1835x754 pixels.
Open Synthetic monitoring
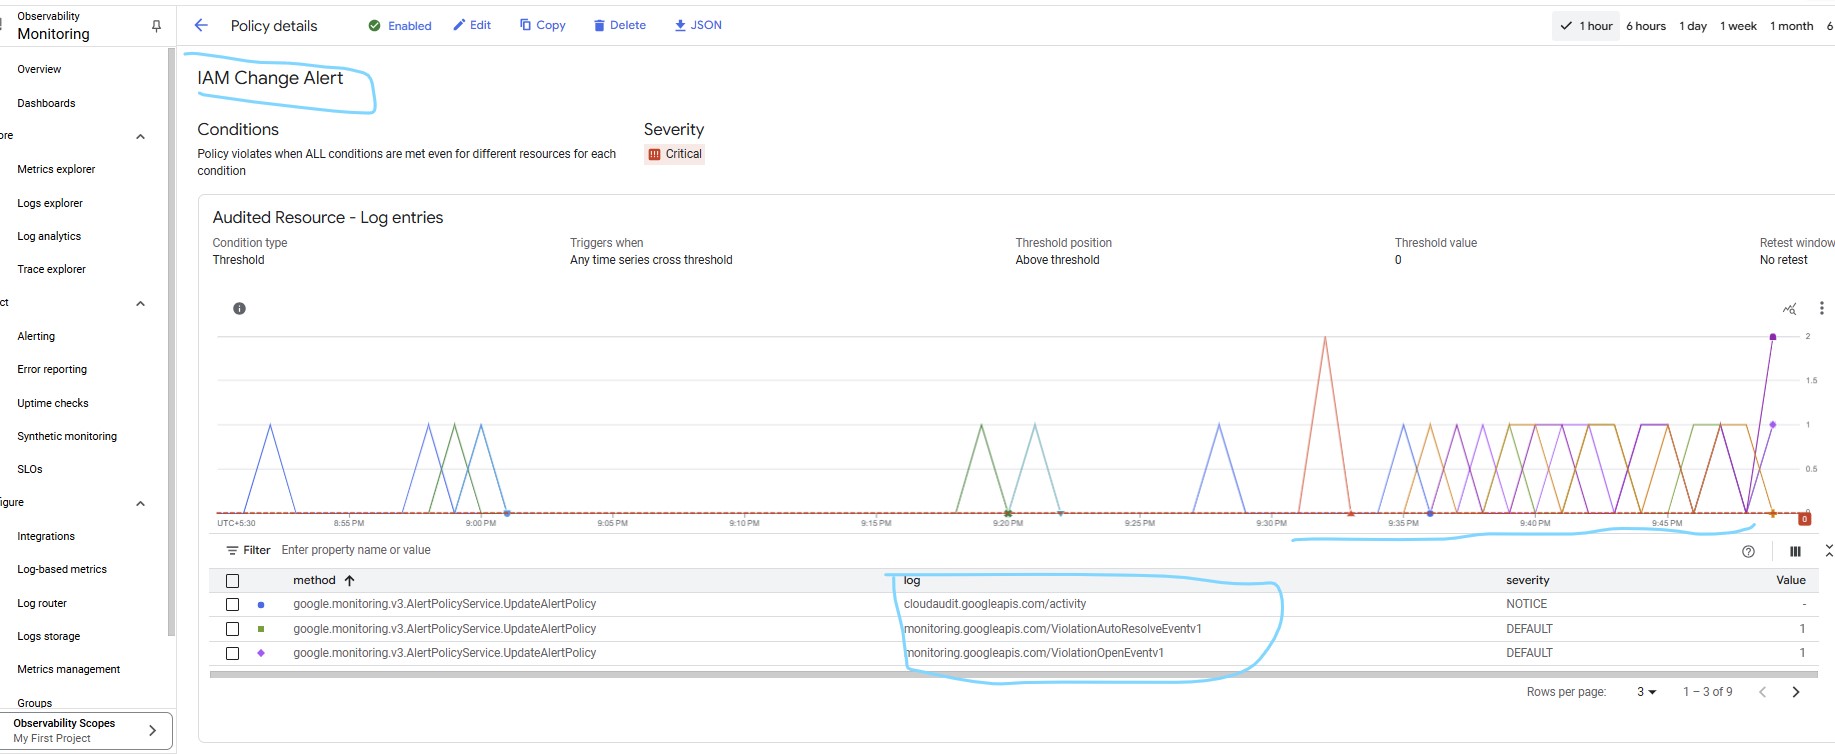[x=67, y=436]
